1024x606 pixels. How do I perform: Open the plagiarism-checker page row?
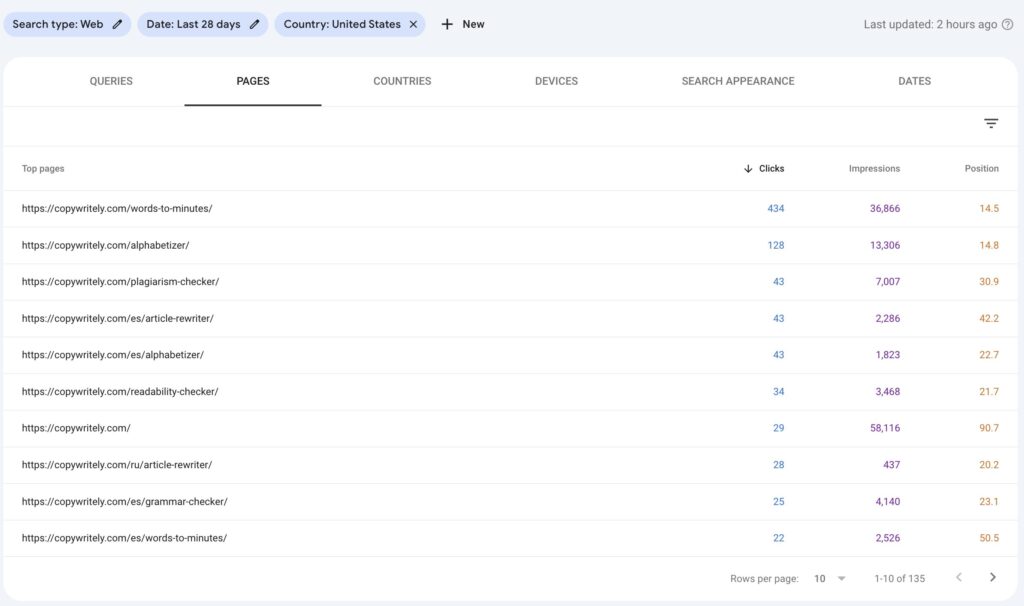[x=120, y=282]
